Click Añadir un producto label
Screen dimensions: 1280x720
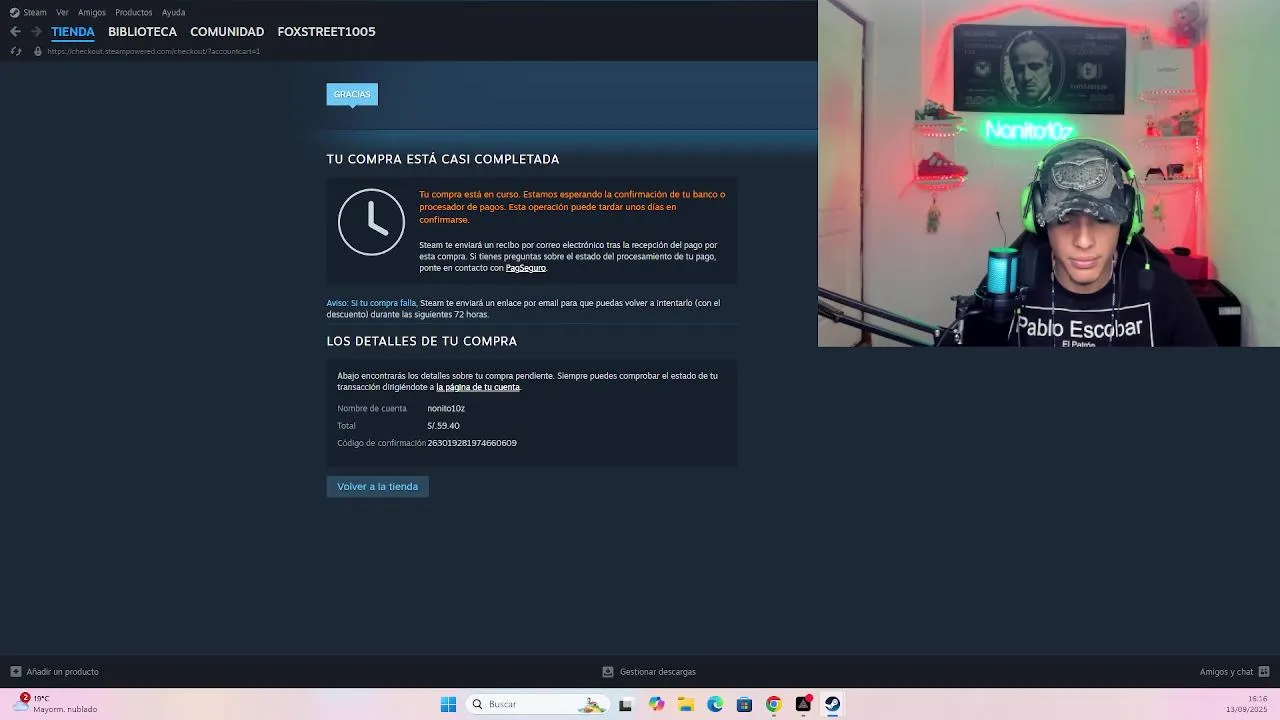click(62, 672)
